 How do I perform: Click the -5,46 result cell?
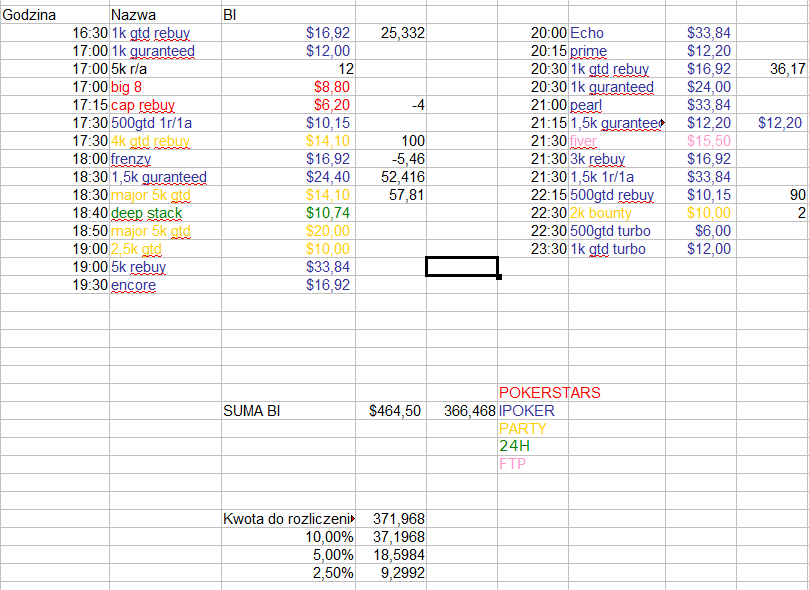click(x=391, y=159)
